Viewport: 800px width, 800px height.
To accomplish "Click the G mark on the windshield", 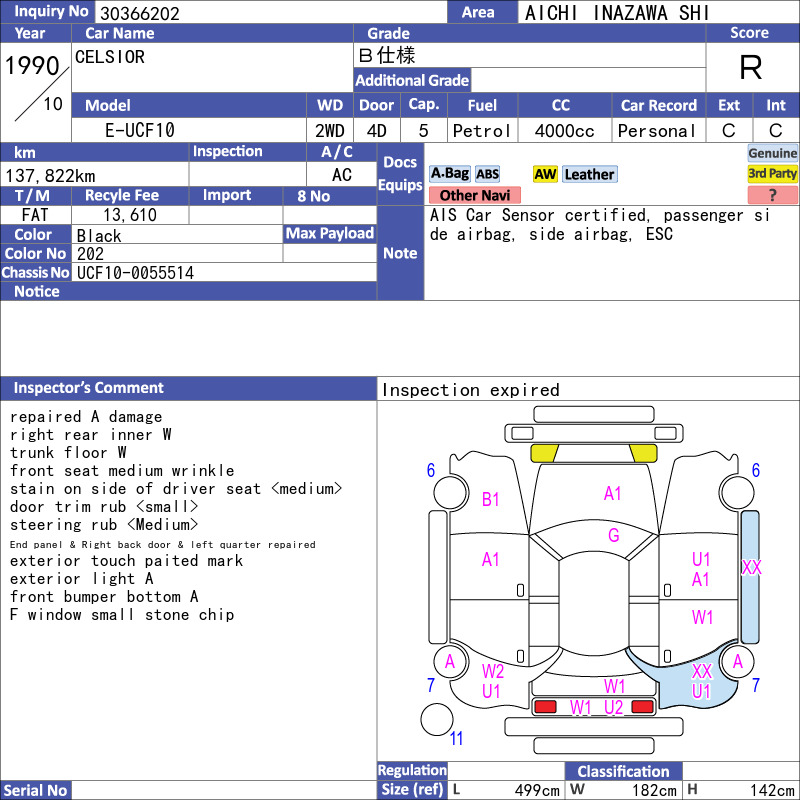I will pos(613,535).
